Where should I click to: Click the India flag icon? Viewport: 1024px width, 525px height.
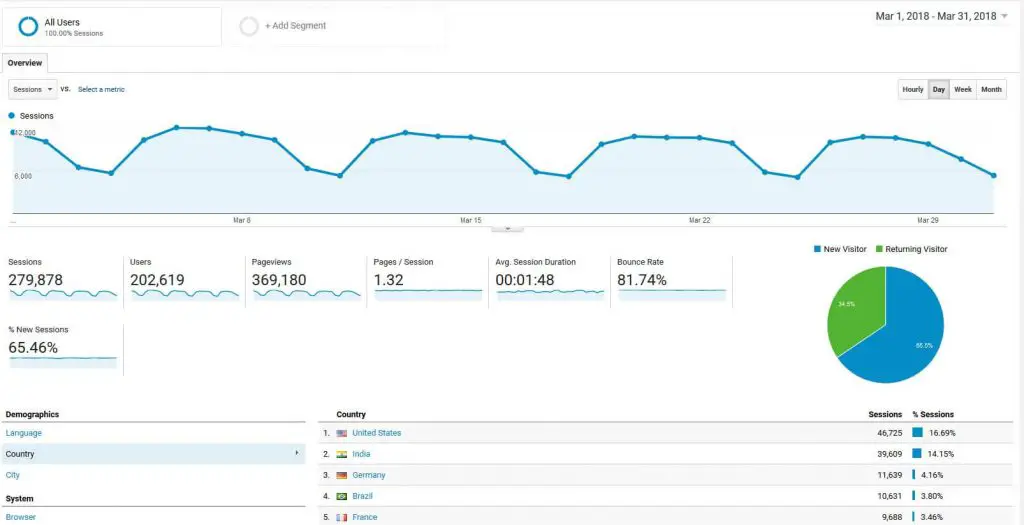tap(342, 454)
